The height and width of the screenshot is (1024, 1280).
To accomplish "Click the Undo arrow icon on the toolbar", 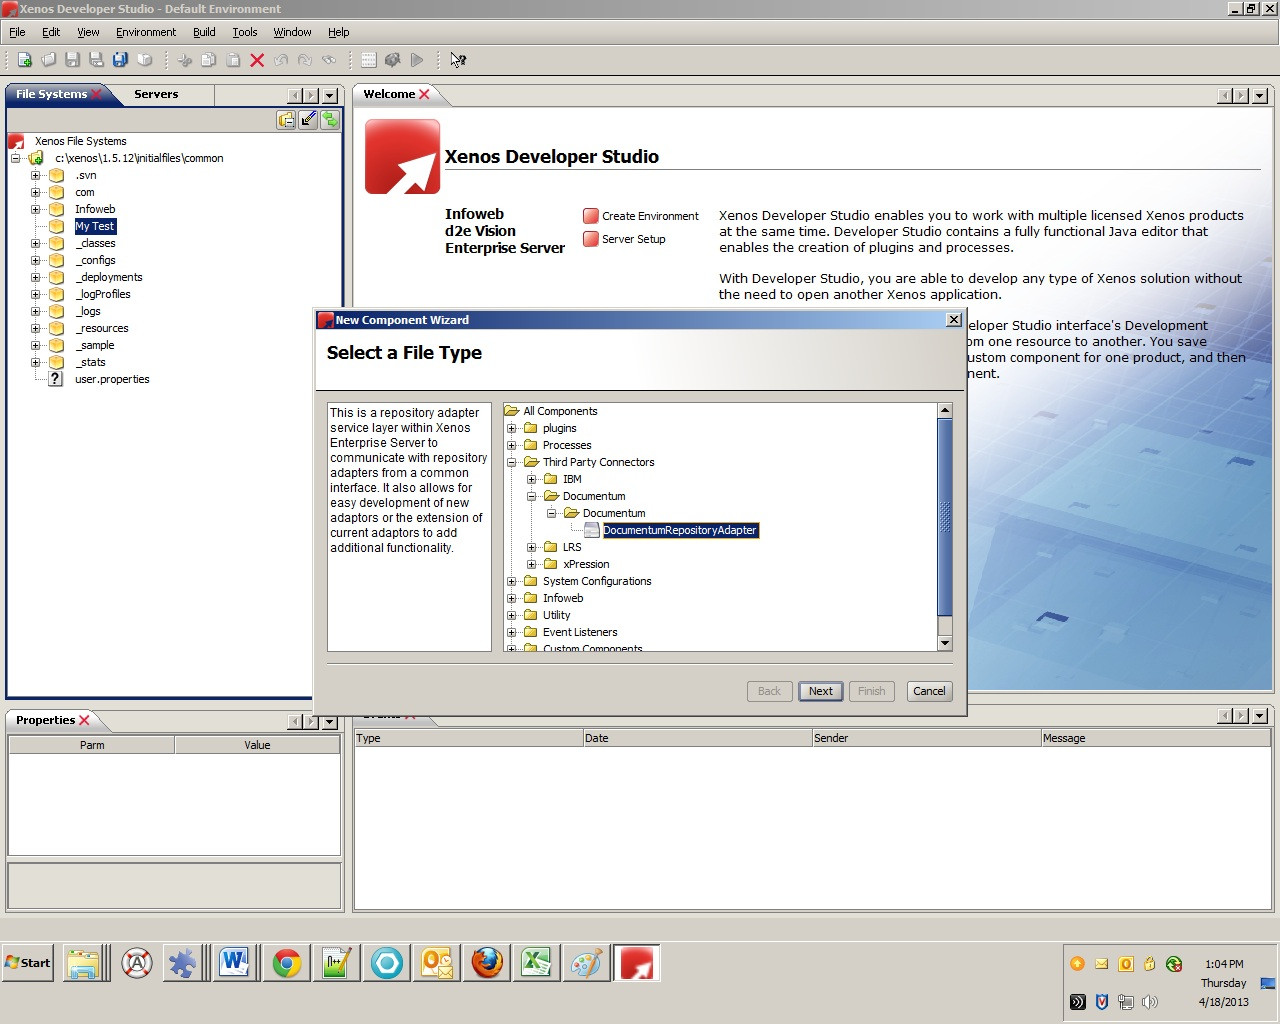I will pyautogui.click(x=281, y=59).
